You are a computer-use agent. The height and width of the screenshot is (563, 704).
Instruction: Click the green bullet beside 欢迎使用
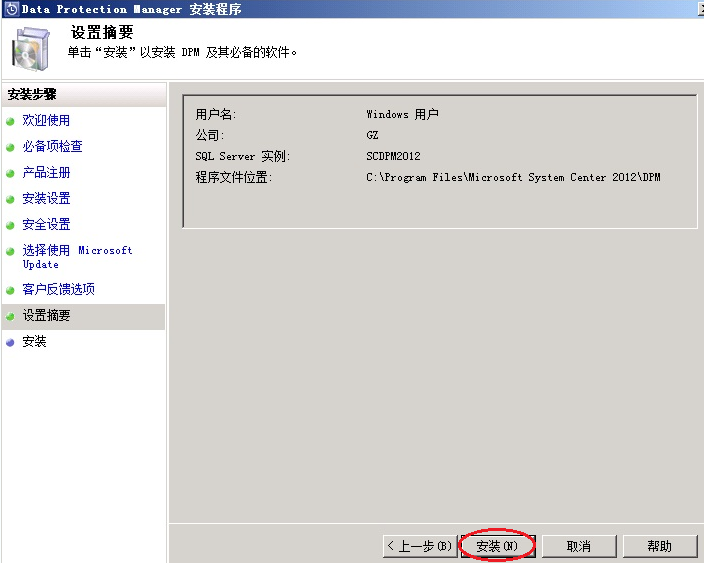[10, 121]
